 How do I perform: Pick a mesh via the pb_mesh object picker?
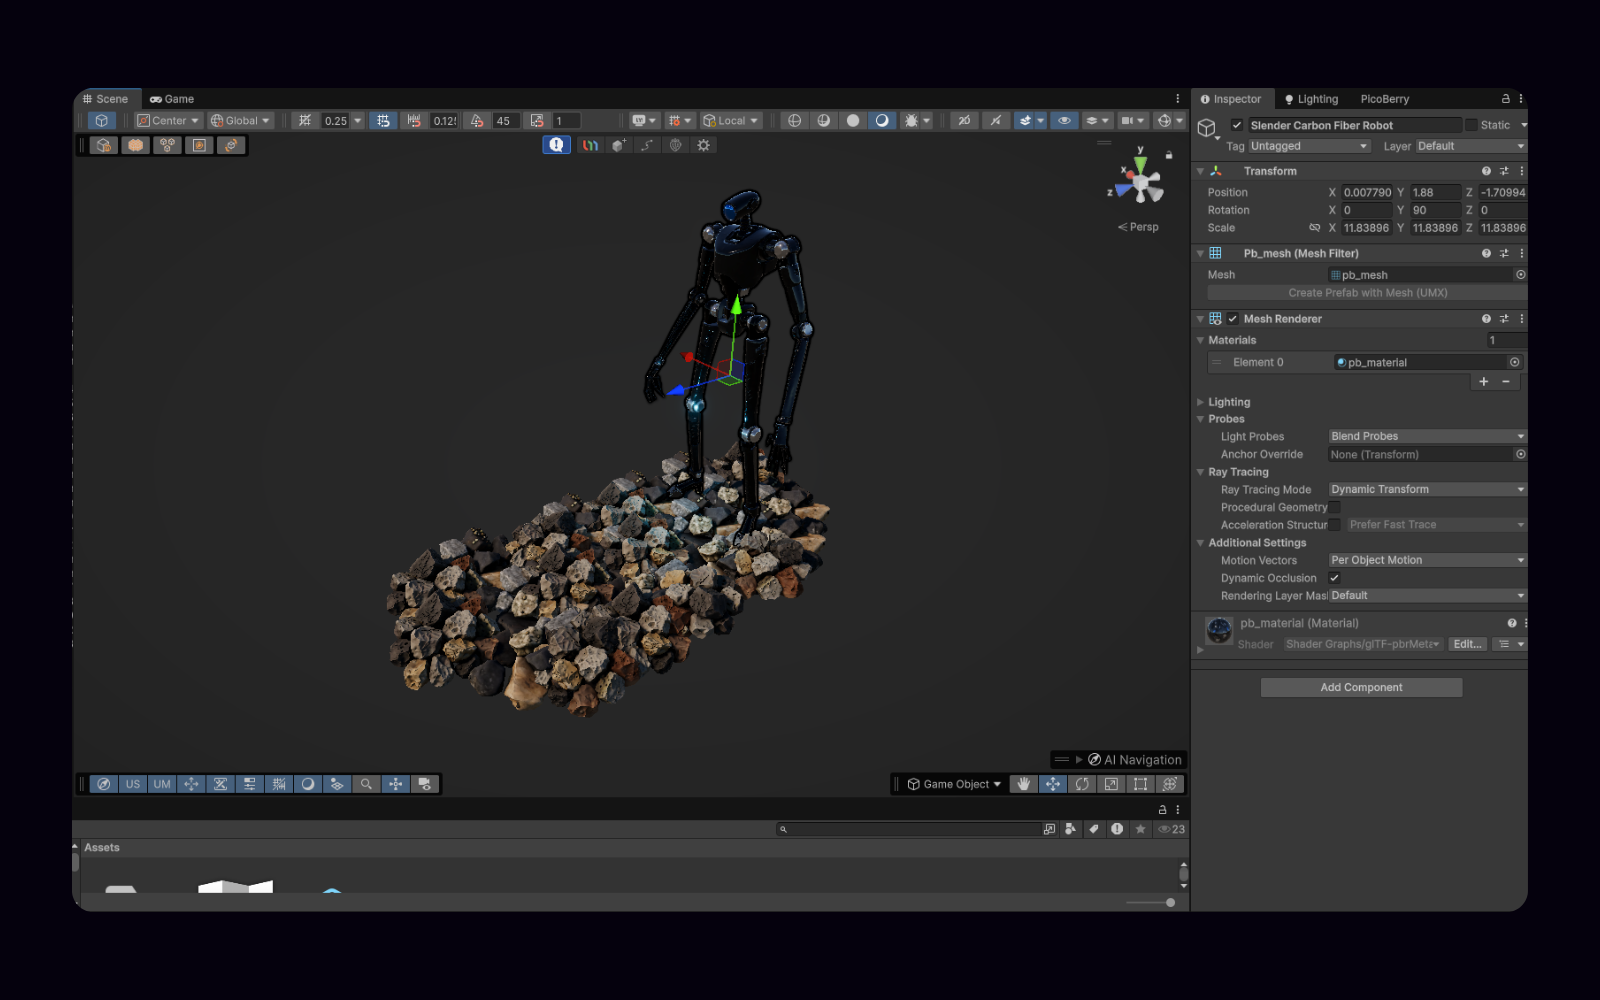(x=1520, y=275)
